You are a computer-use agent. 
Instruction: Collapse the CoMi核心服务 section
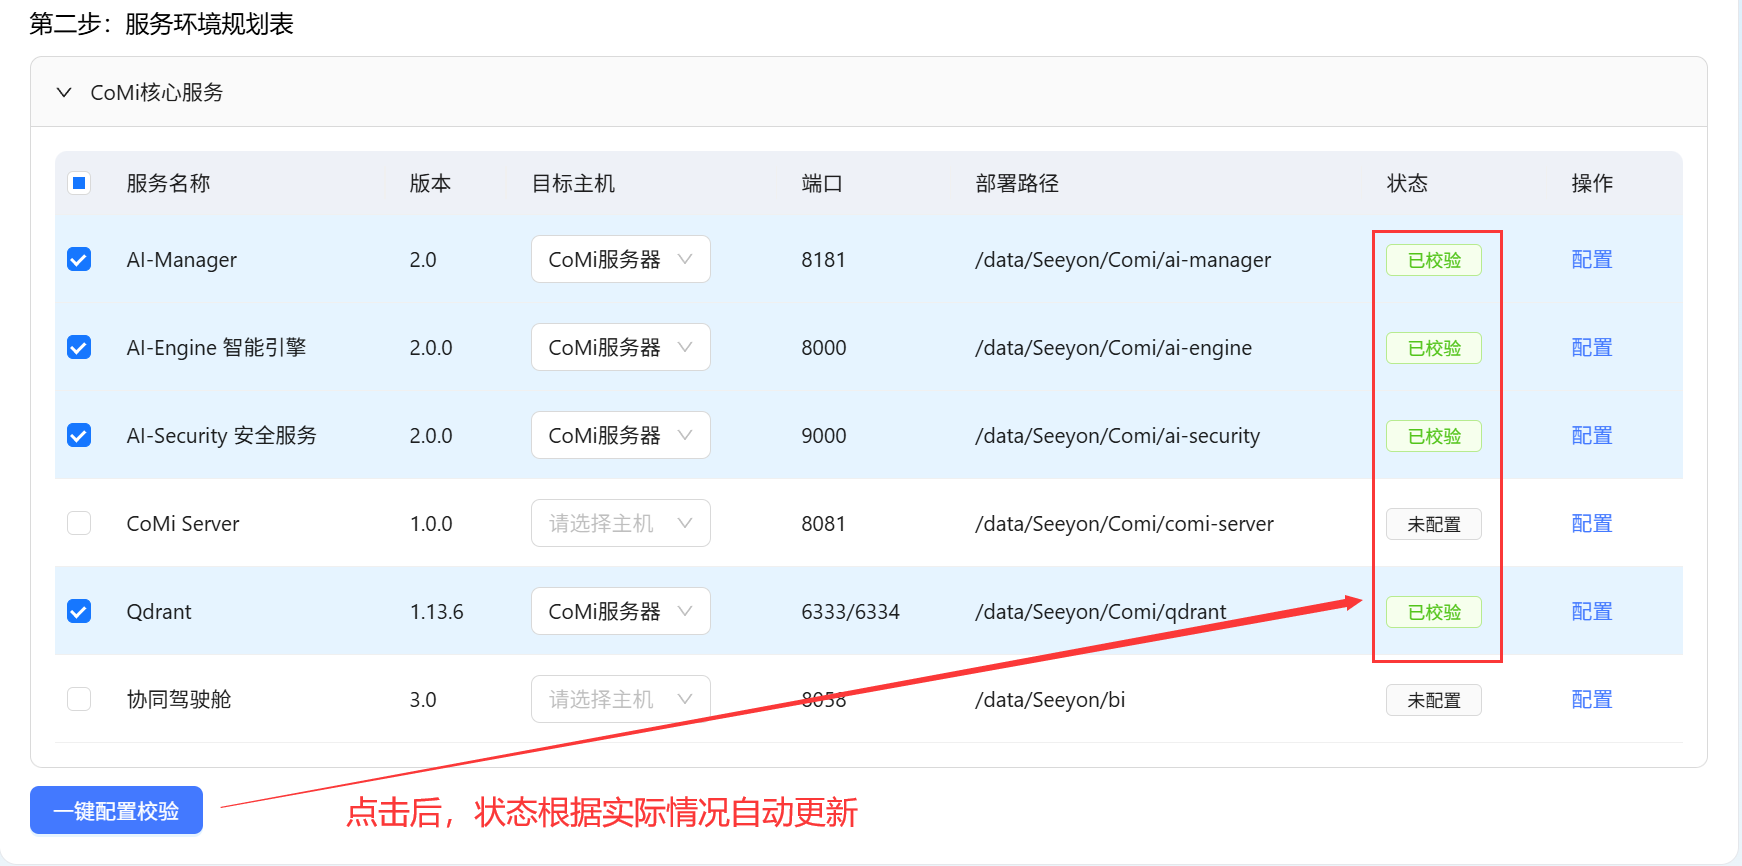[64, 92]
